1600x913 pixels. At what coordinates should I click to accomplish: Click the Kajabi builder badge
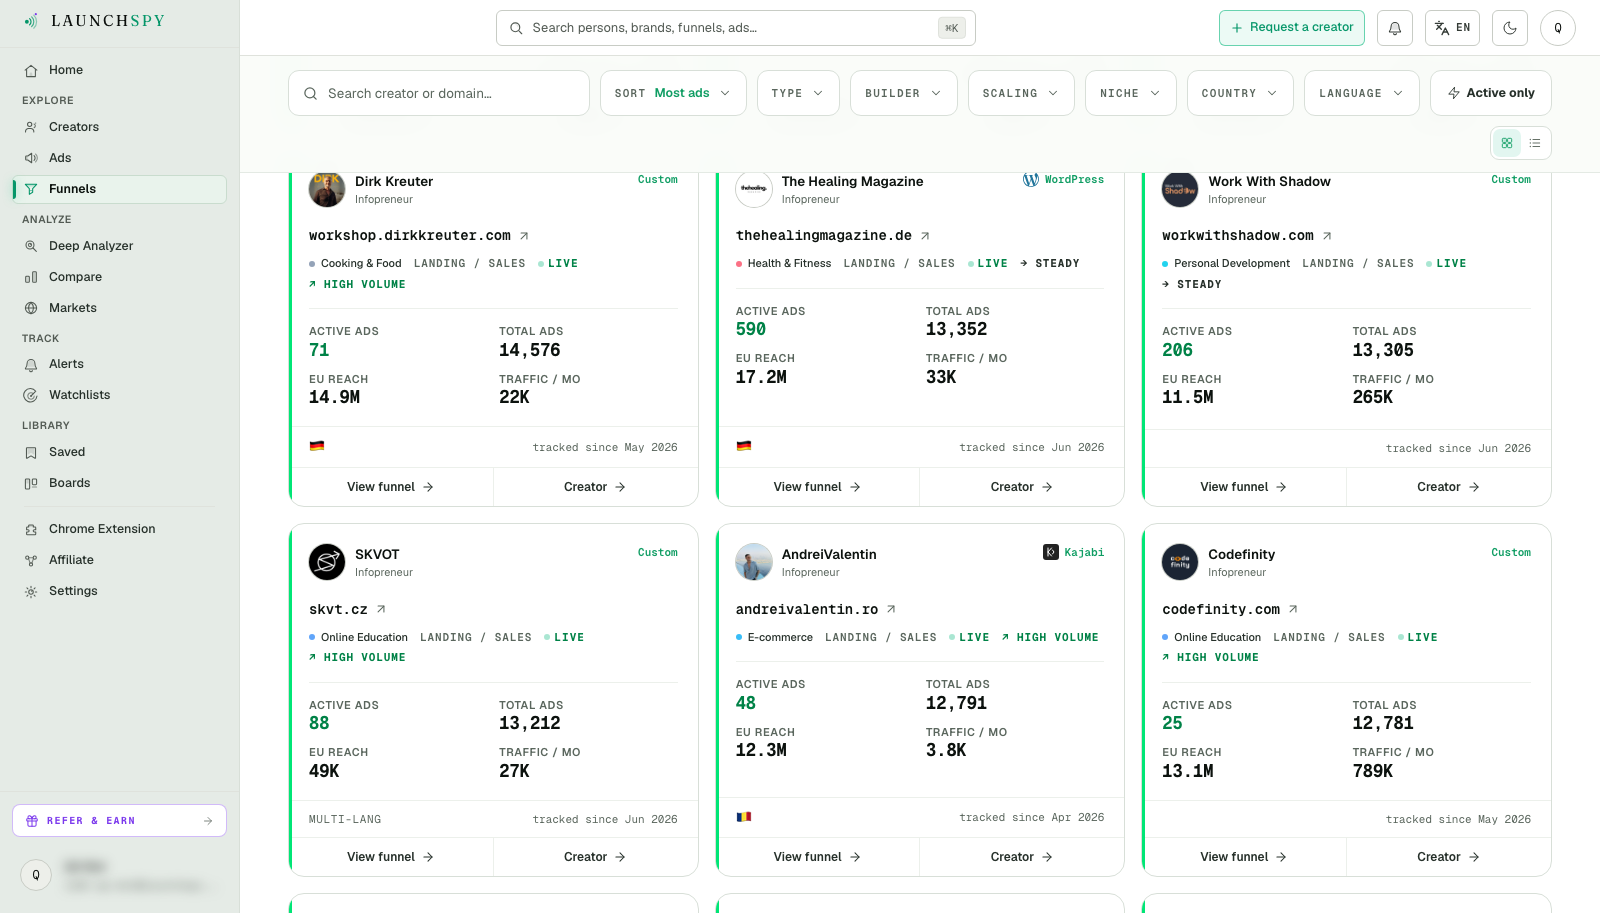coord(1074,552)
